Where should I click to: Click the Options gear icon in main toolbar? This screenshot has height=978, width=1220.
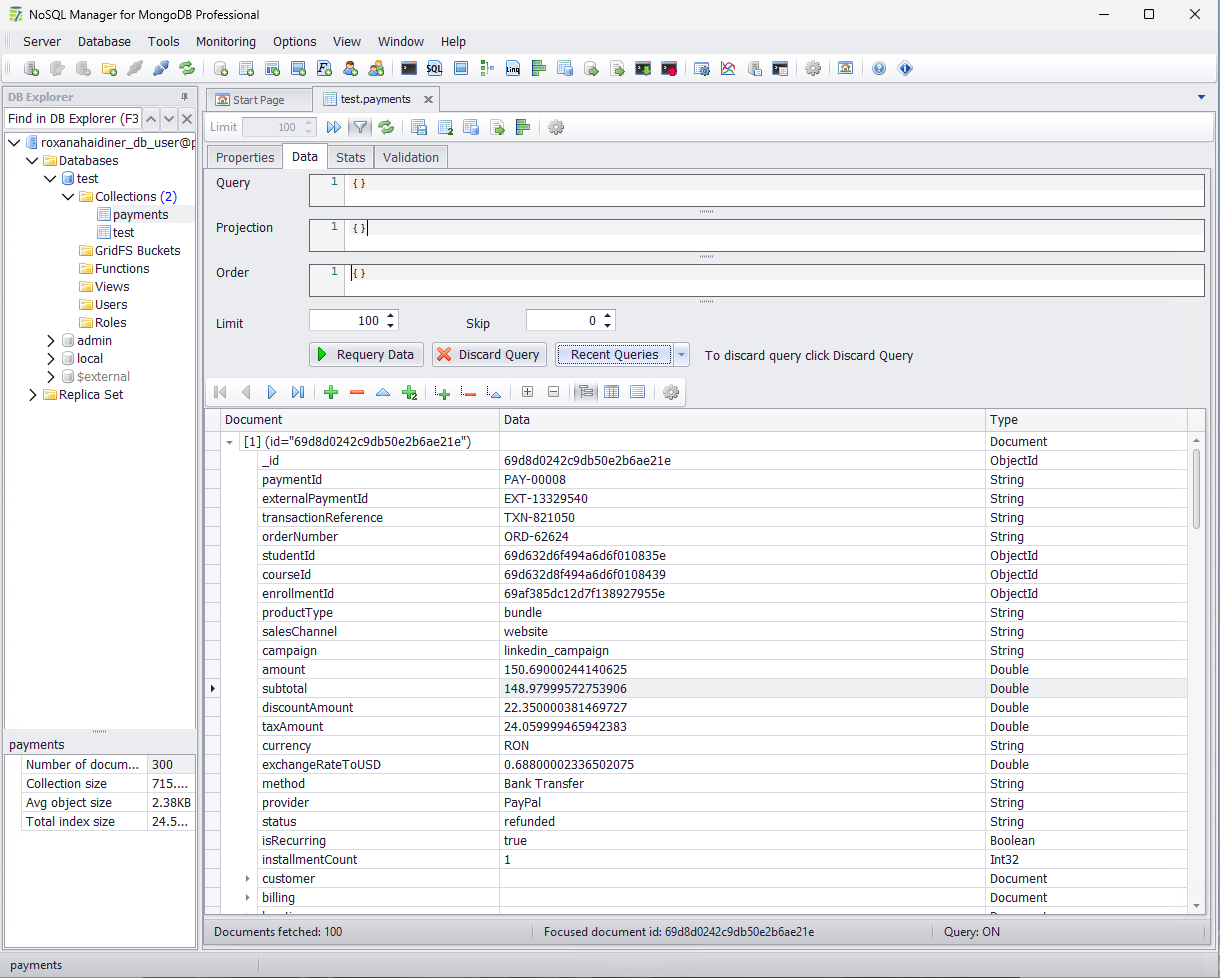coord(813,69)
